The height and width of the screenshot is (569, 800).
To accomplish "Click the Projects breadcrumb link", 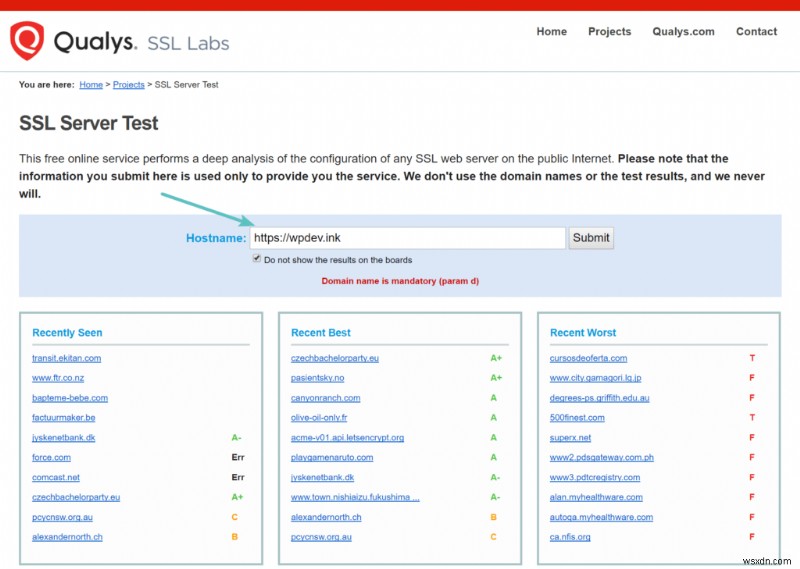I will coord(129,85).
